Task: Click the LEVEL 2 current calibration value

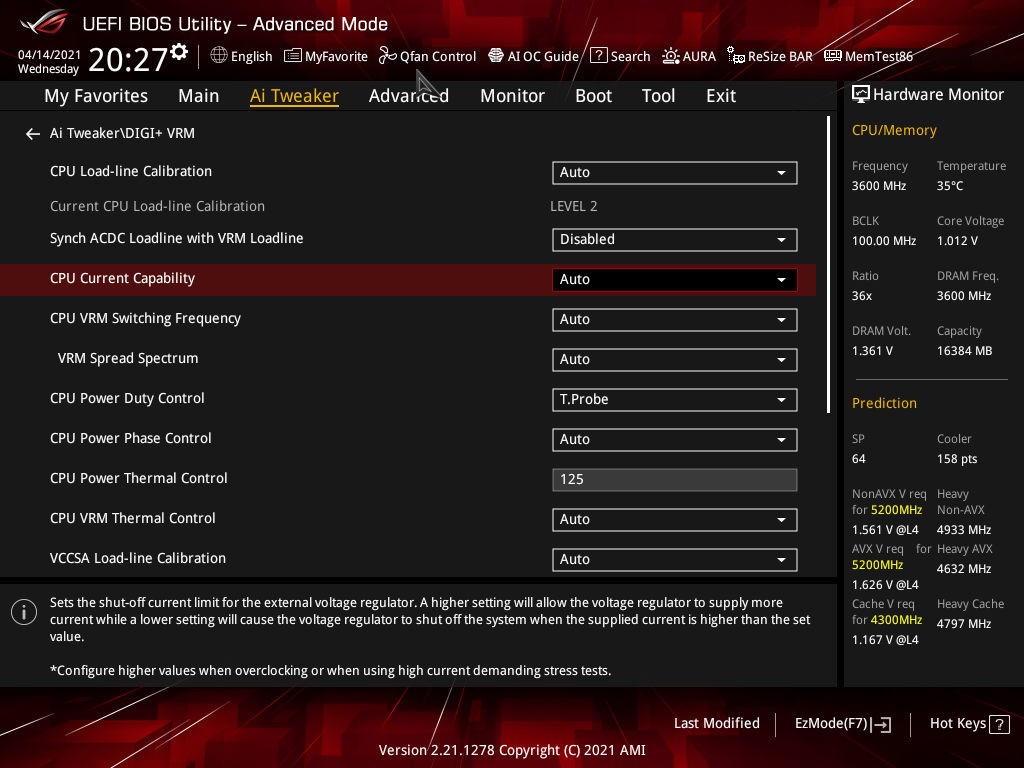Action: [x=573, y=206]
